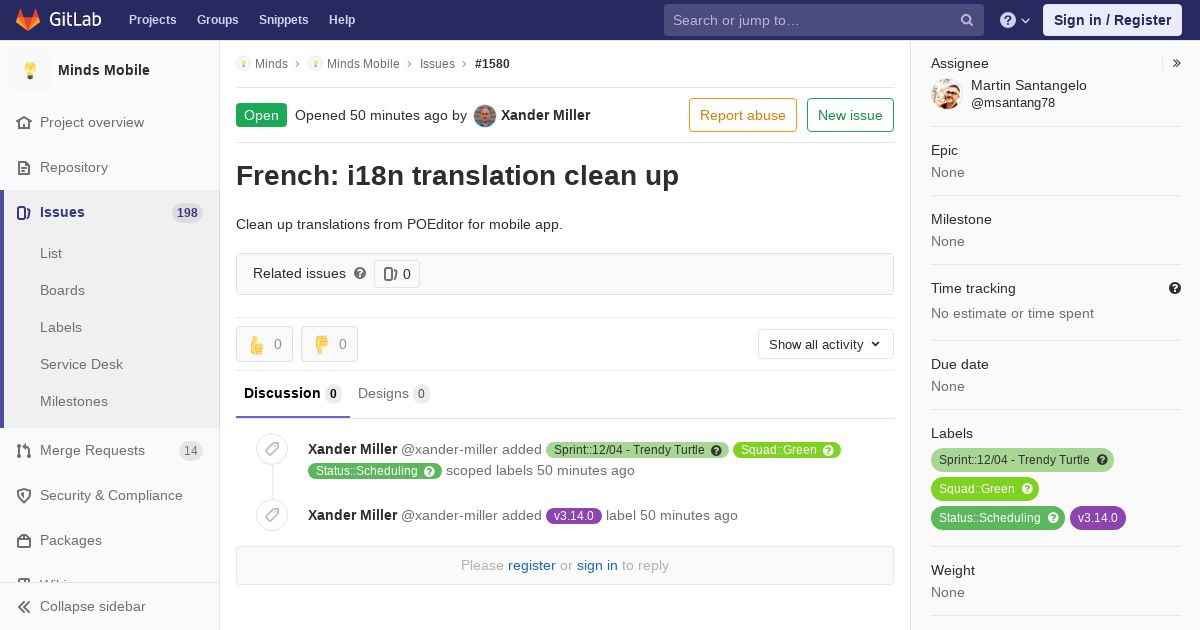This screenshot has width=1200, height=630.
Task: Open Service Desk submenu item
Action: pos(81,364)
